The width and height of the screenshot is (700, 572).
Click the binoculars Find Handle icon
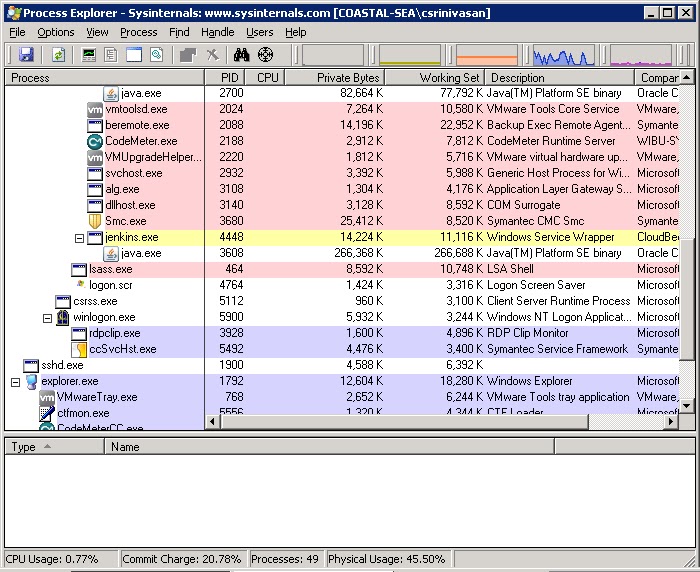pyautogui.click(x=242, y=55)
